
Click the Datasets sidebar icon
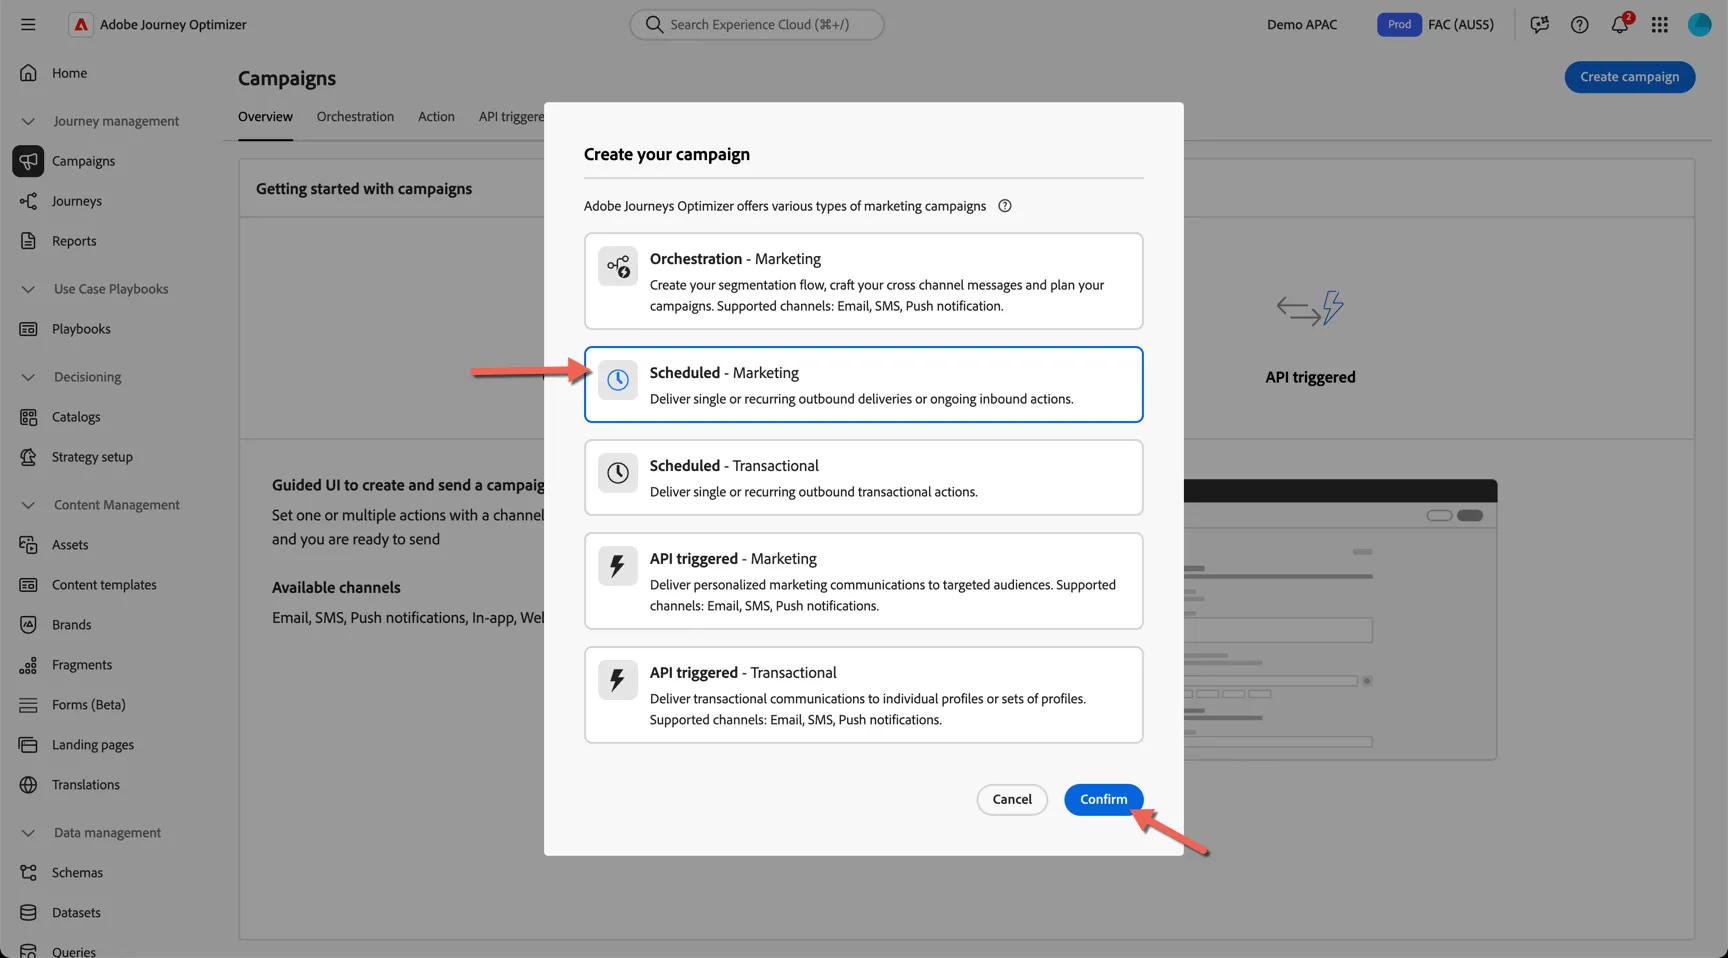coord(28,913)
